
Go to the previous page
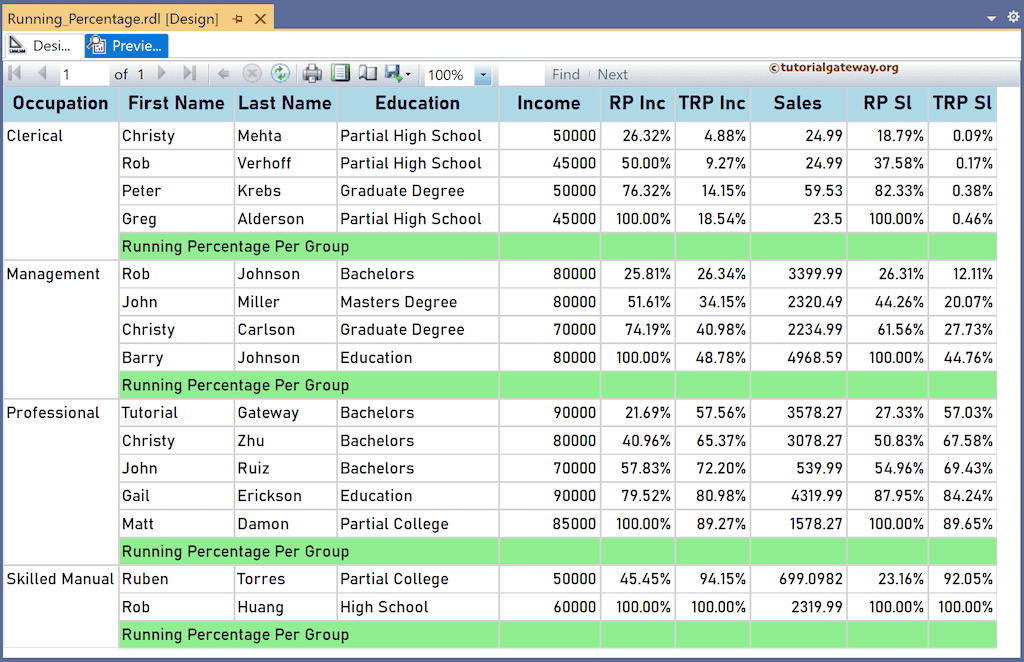[x=42, y=73]
